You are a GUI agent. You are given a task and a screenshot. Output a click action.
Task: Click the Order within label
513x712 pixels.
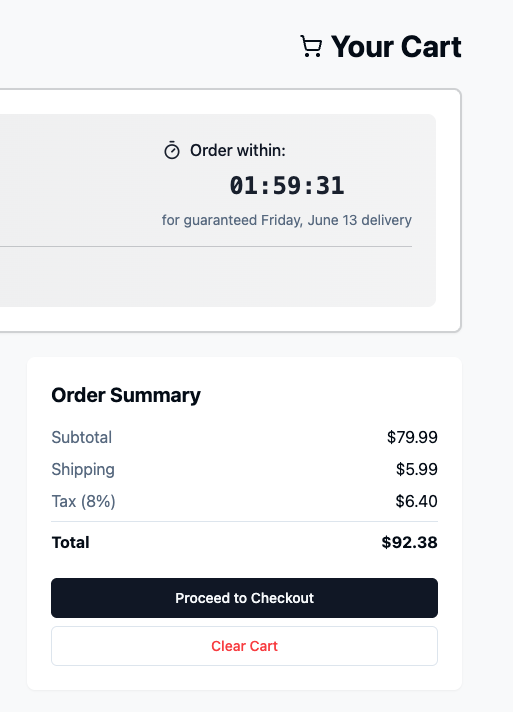tap(238, 150)
